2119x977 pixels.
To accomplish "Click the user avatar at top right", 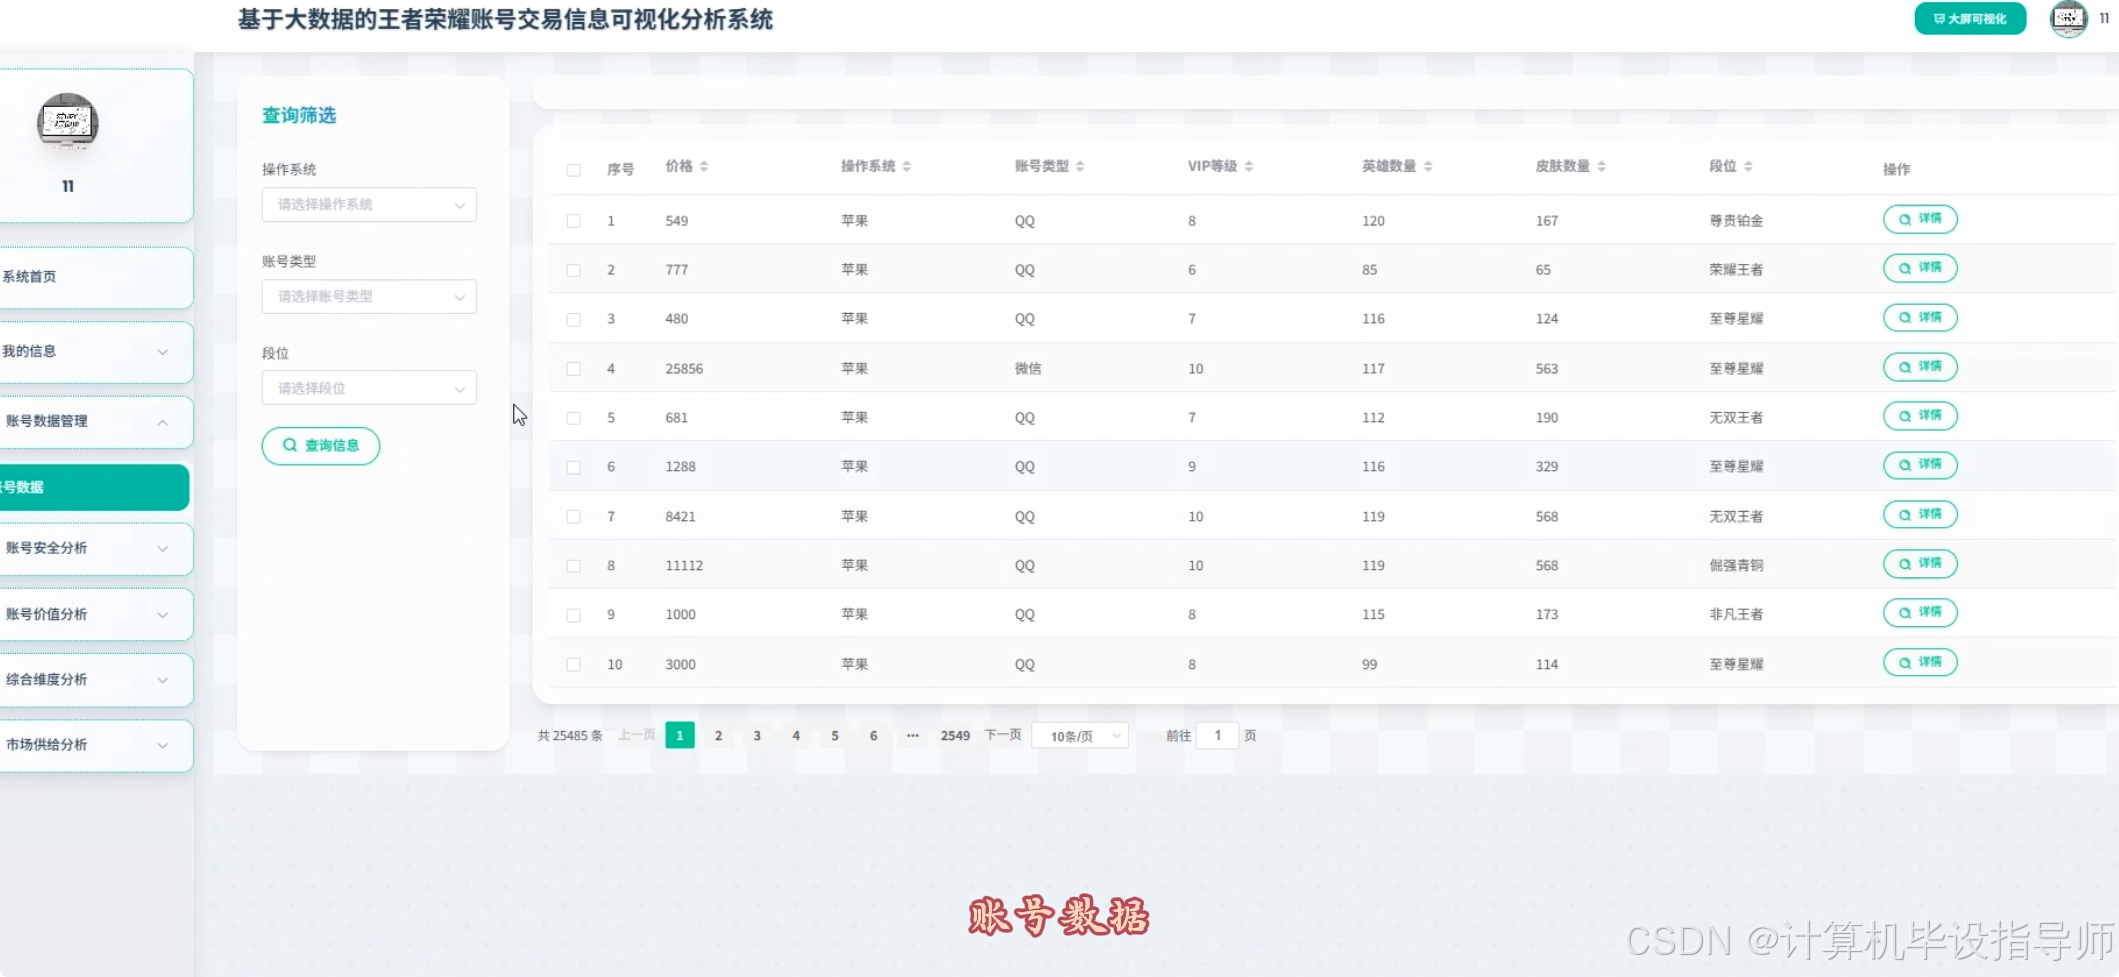I will pos(2067,18).
